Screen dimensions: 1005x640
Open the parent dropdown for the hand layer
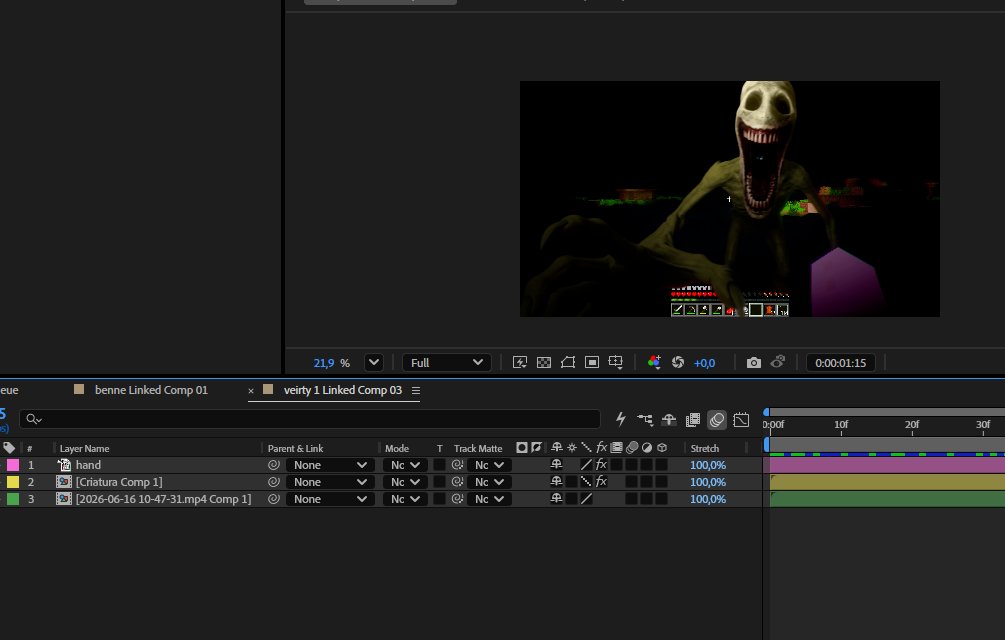pyautogui.click(x=330, y=465)
